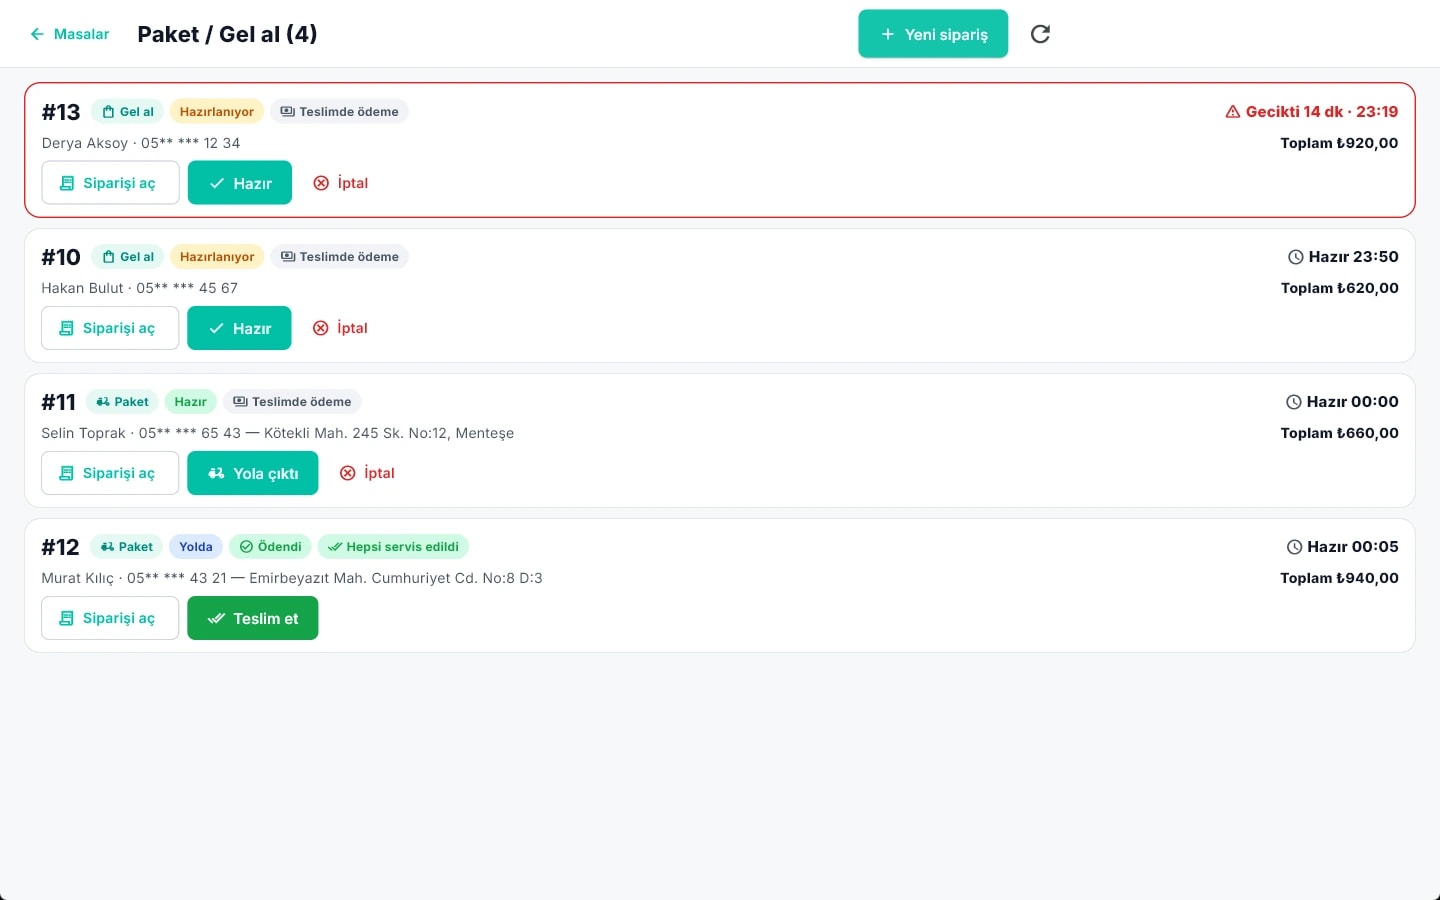The width and height of the screenshot is (1440, 900).
Task: Open order #10 with Siparişi aç
Action: 110,328
